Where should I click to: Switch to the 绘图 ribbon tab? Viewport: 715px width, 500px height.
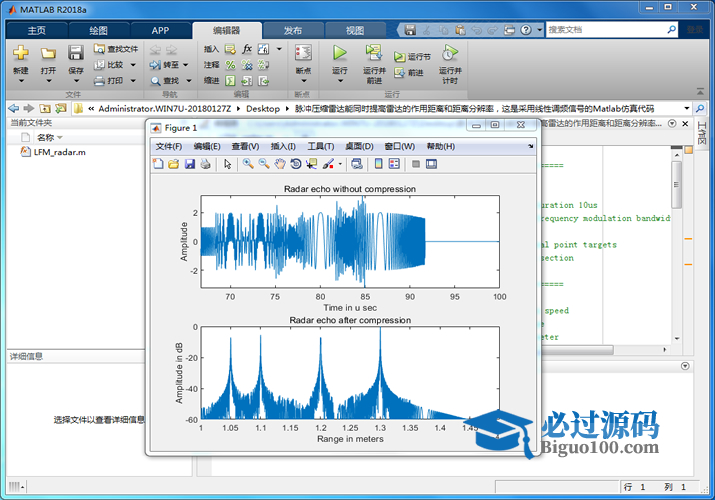(98, 30)
